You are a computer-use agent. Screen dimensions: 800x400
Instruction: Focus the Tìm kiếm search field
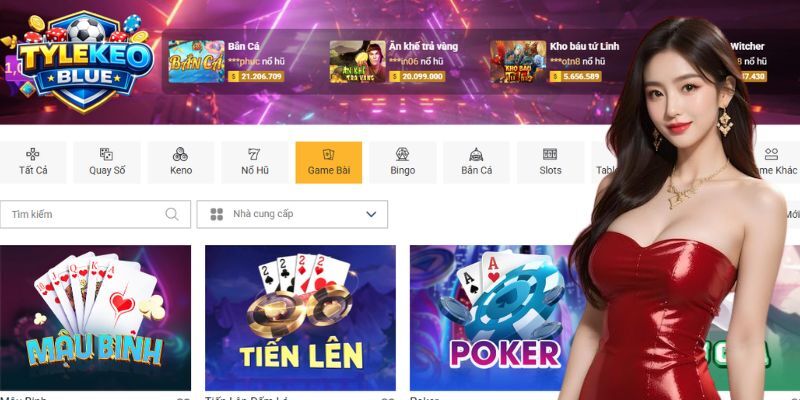(95, 214)
